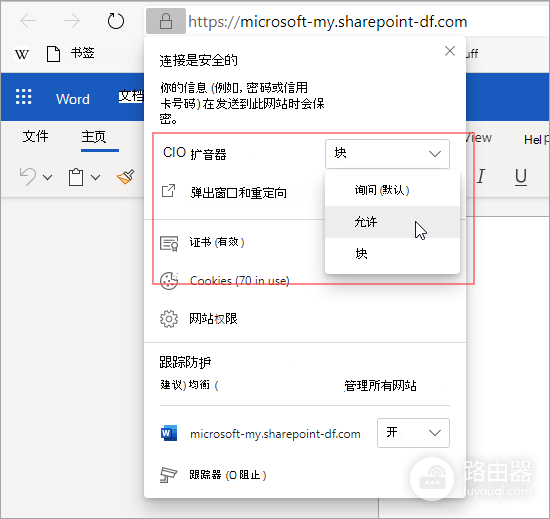
Task: Click the Word app title
Action: (x=73, y=99)
